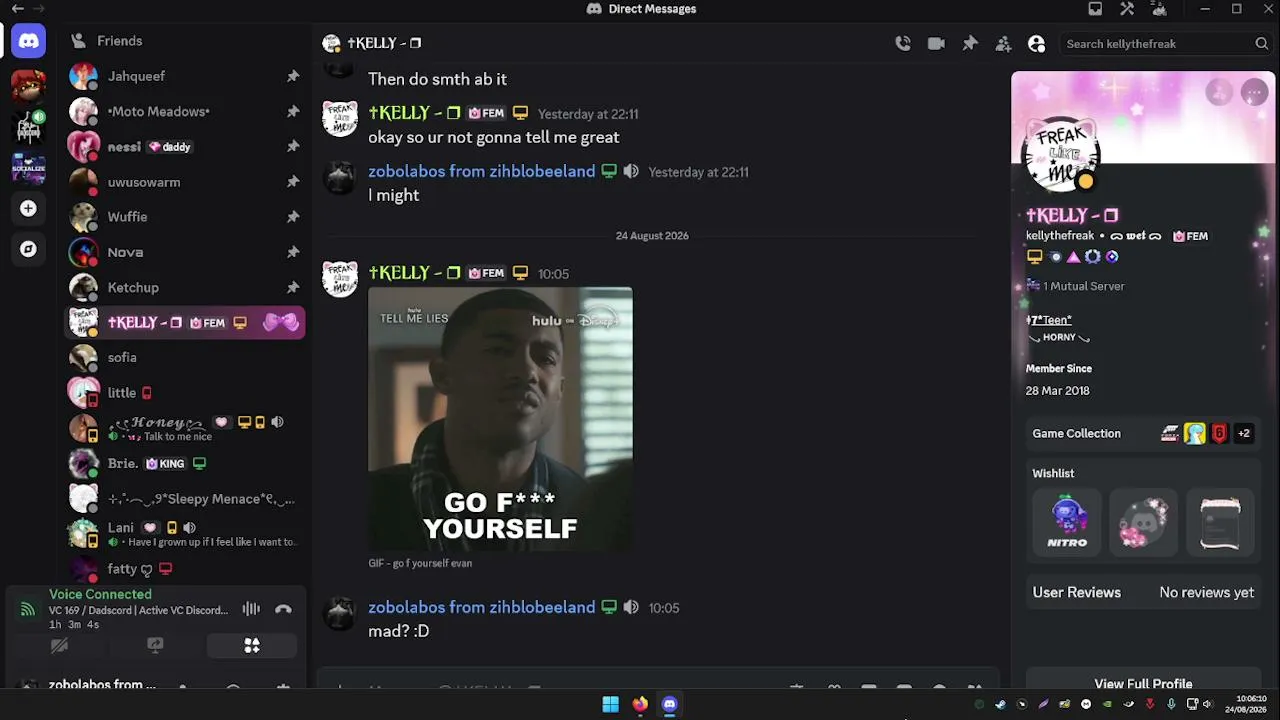Click zobolabos username on 'mad? :D' message
The height and width of the screenshot is (720, 1280).
coord(481,607)
